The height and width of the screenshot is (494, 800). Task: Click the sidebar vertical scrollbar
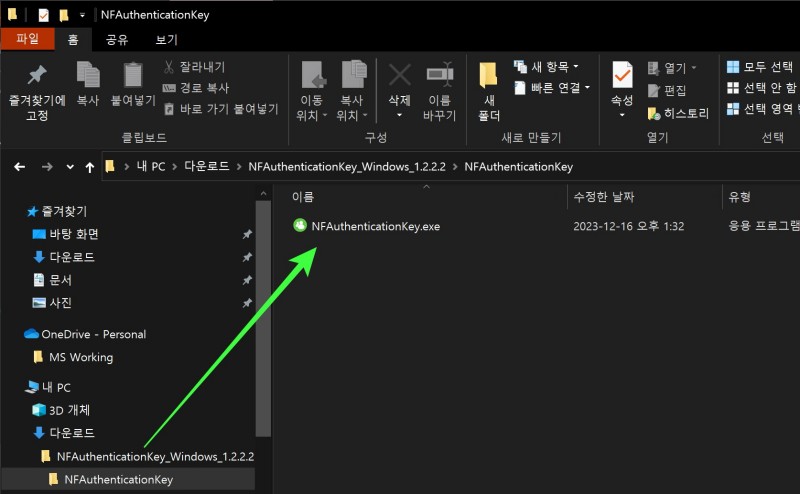(x=263, y=316)
